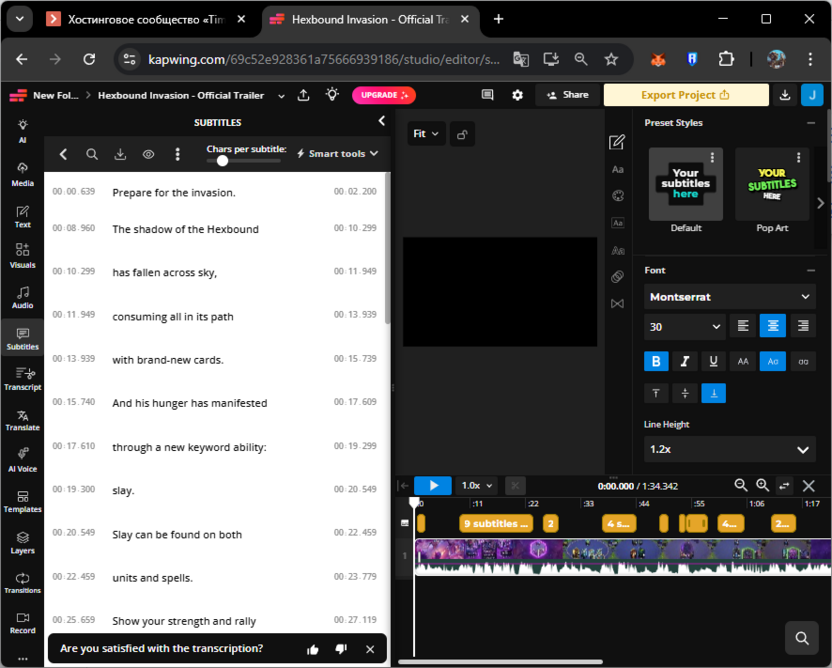The height and width of the screenshot is (668, 832).
Task: Open the project settings gear icon
Action: tap(517, 95)
